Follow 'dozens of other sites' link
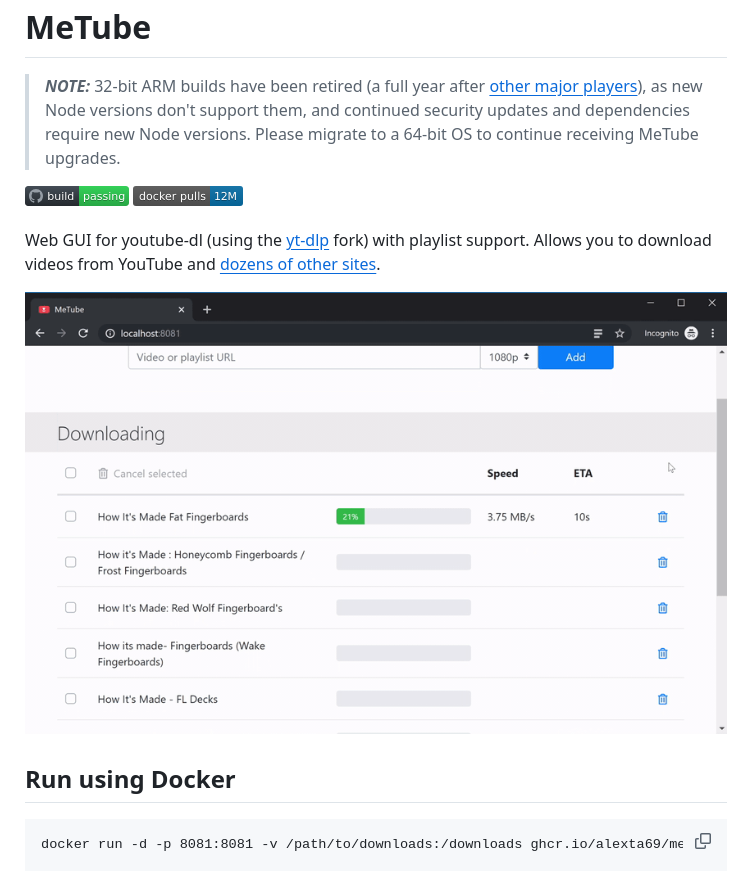747x881 pixels. [x=298, y=265]
